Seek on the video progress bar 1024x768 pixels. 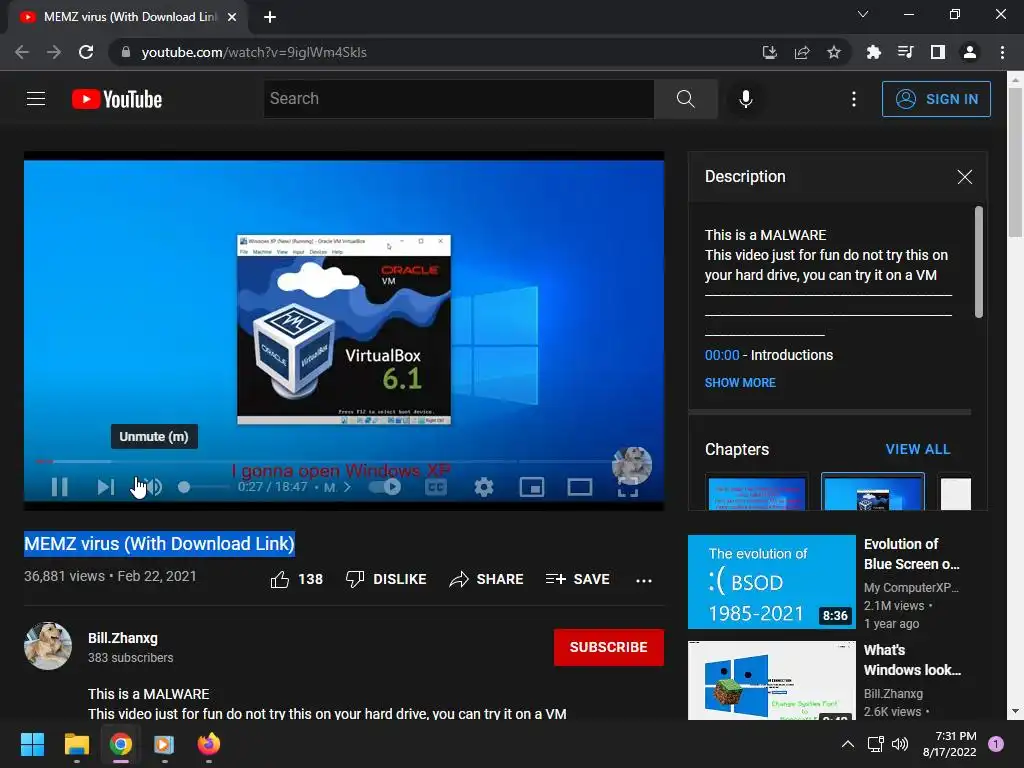coord(325,461)
